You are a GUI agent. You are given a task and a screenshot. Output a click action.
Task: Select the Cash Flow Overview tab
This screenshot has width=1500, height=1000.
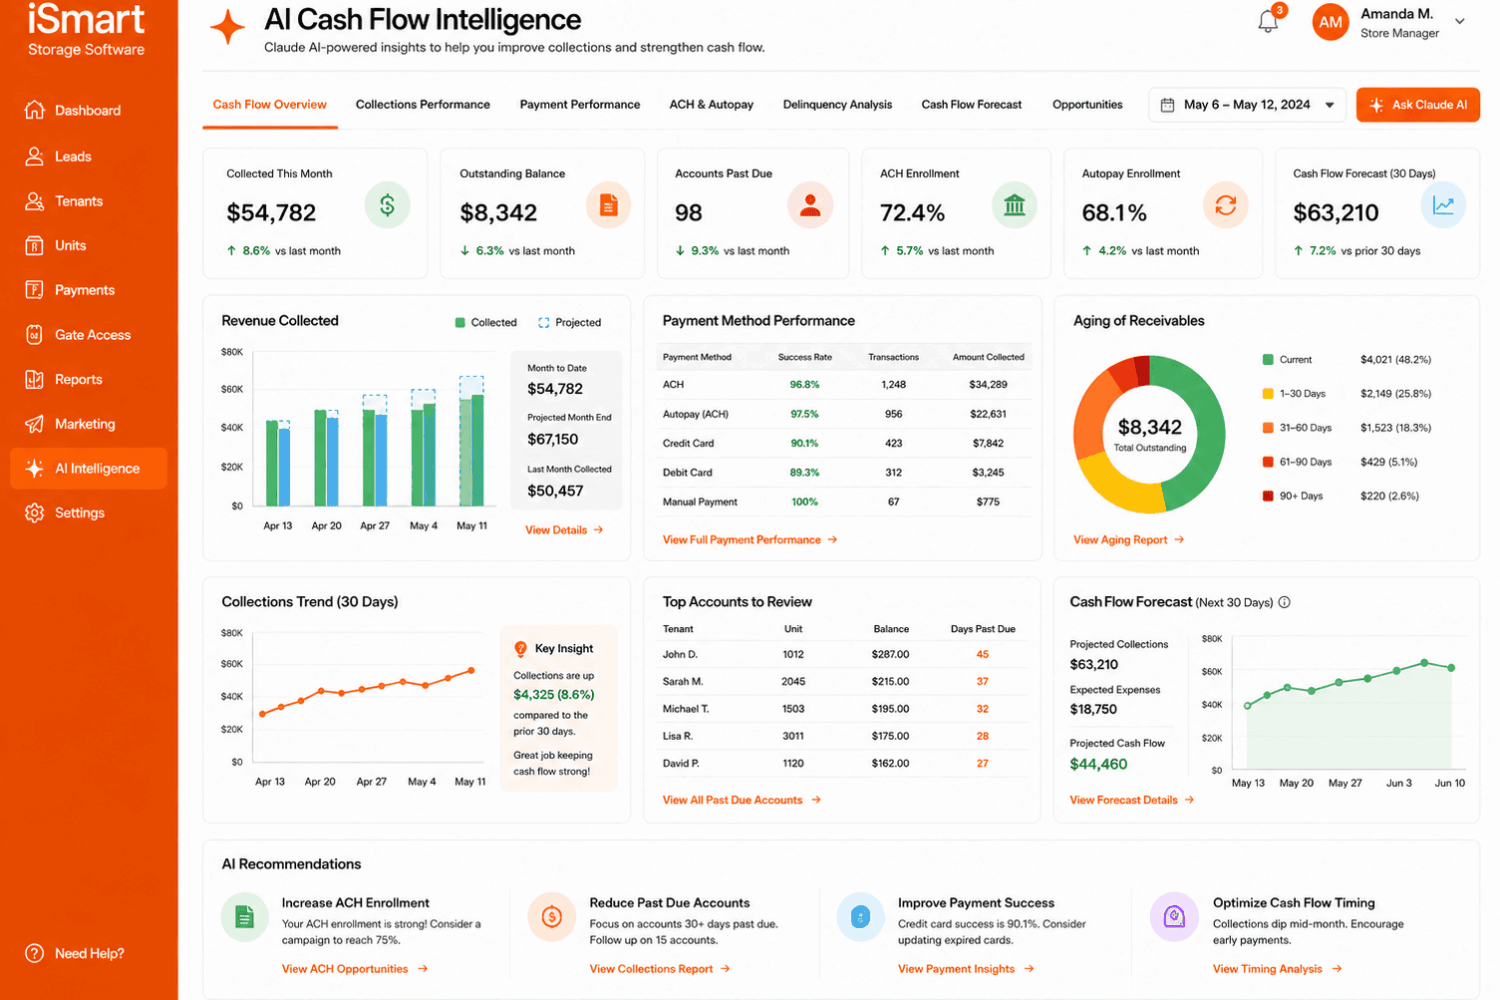270,105
